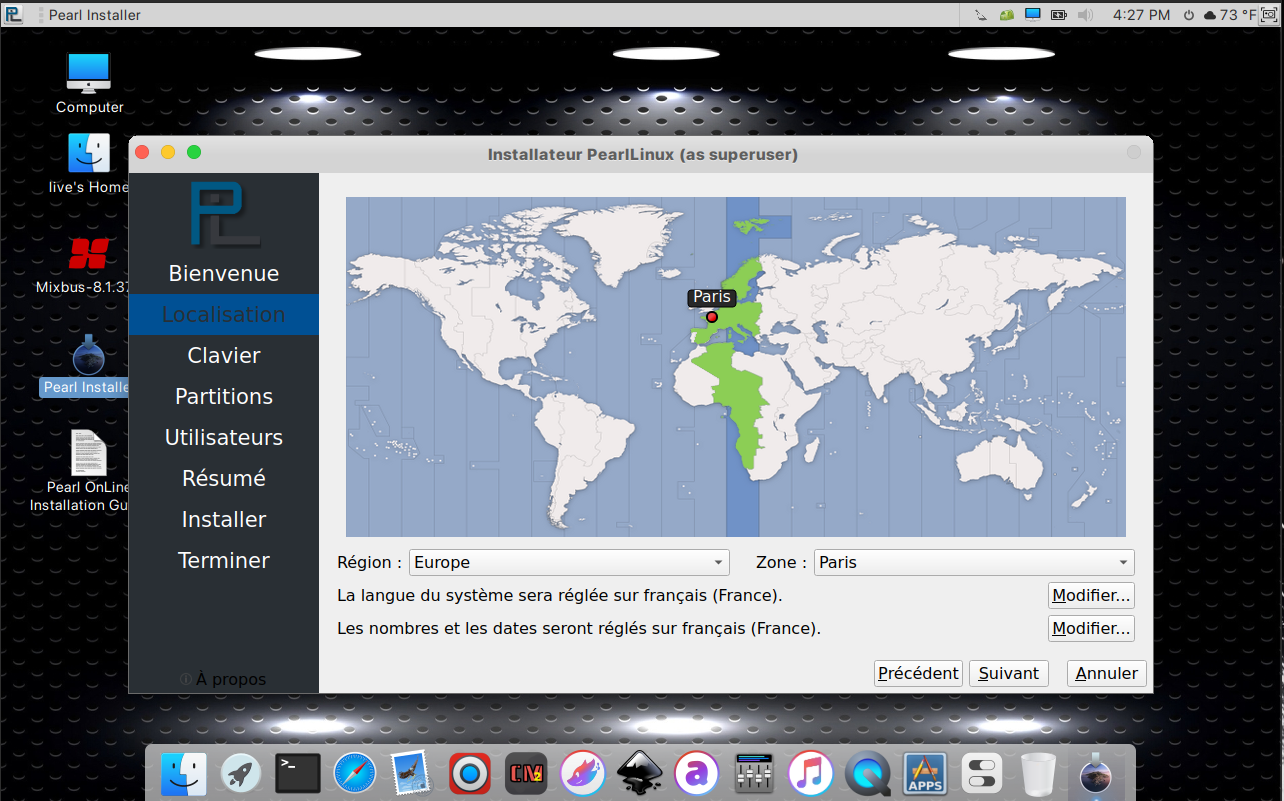1284x801 pixels.
Task: Open the music player dock icon
Action: [x=810, y=773]
